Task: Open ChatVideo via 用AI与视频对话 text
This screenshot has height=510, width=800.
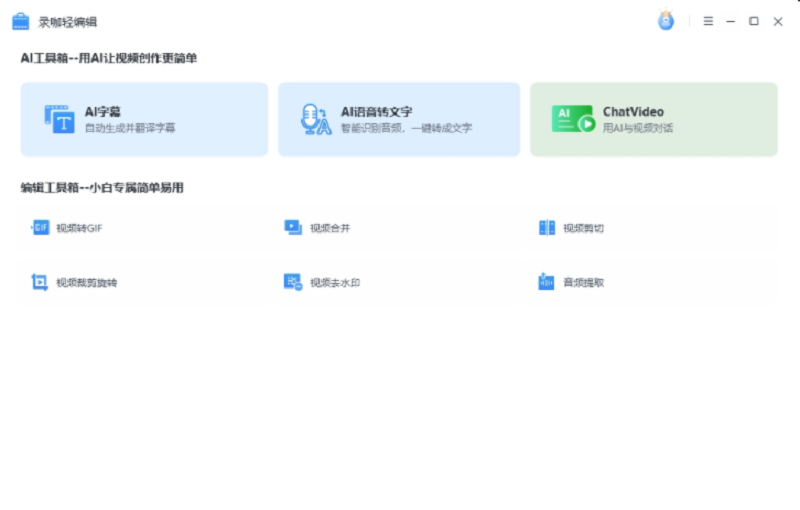Action: [x=637, y=128]
